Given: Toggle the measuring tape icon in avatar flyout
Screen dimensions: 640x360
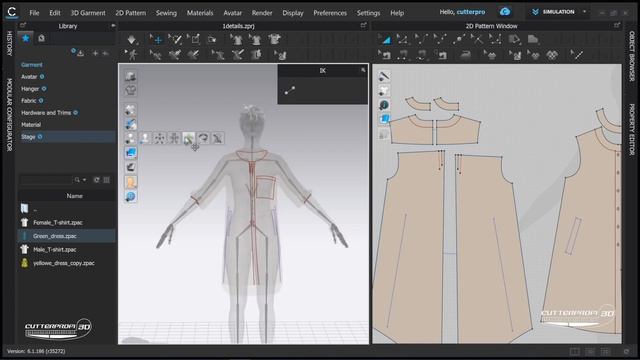Looking at the screenshot, I should 203,138.
